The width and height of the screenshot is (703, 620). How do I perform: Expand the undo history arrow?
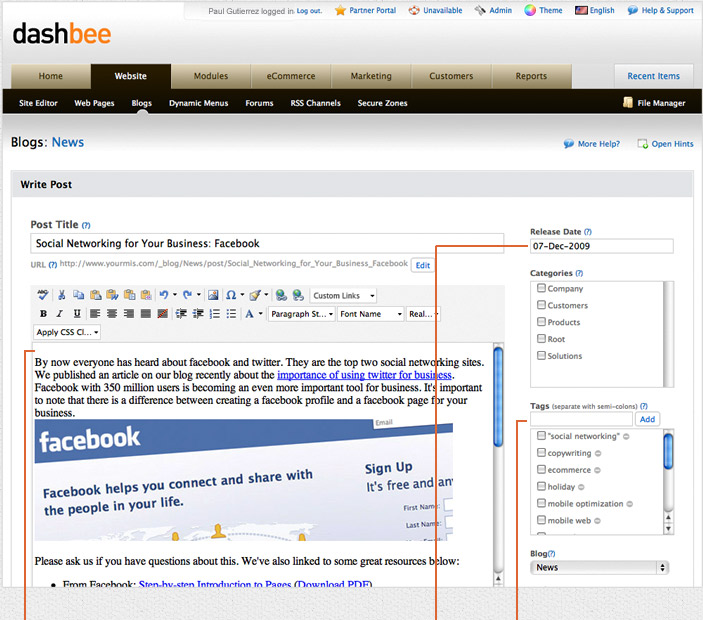point(175,295)
